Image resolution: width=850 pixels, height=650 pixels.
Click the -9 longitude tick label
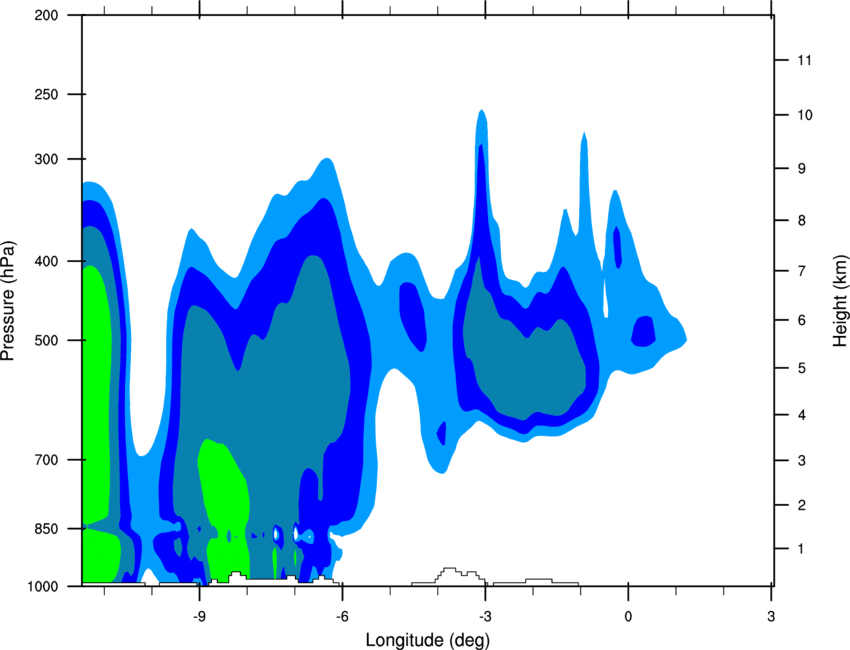pos(199,617)
